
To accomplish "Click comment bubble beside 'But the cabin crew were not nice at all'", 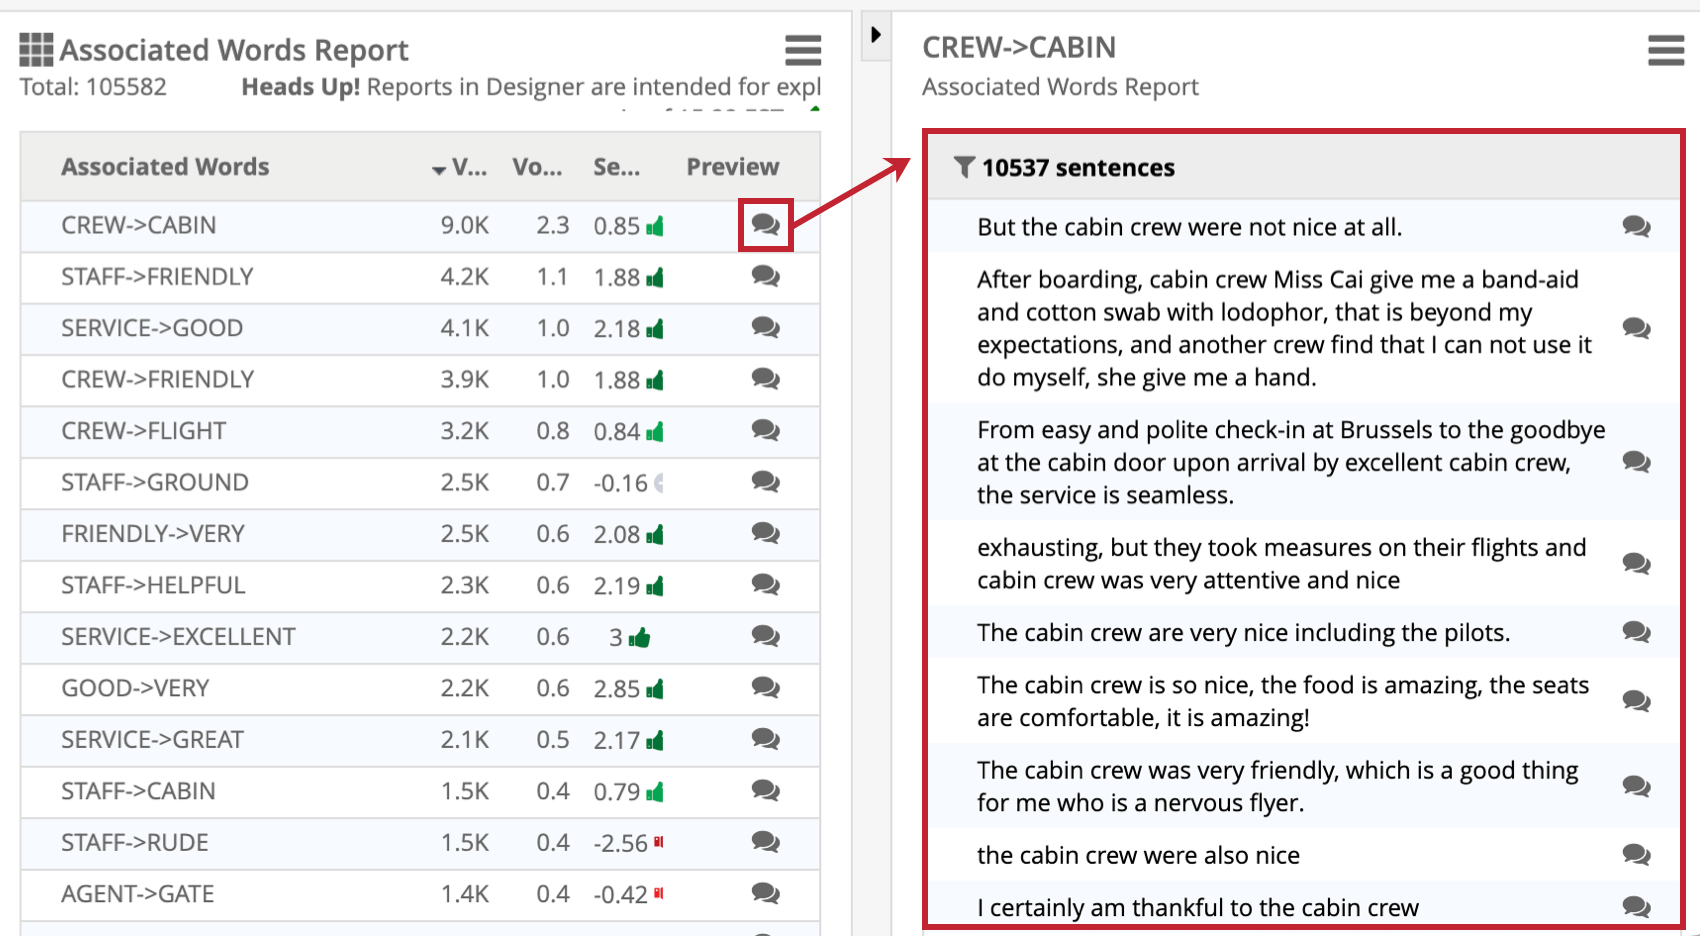I will 1637,227.
